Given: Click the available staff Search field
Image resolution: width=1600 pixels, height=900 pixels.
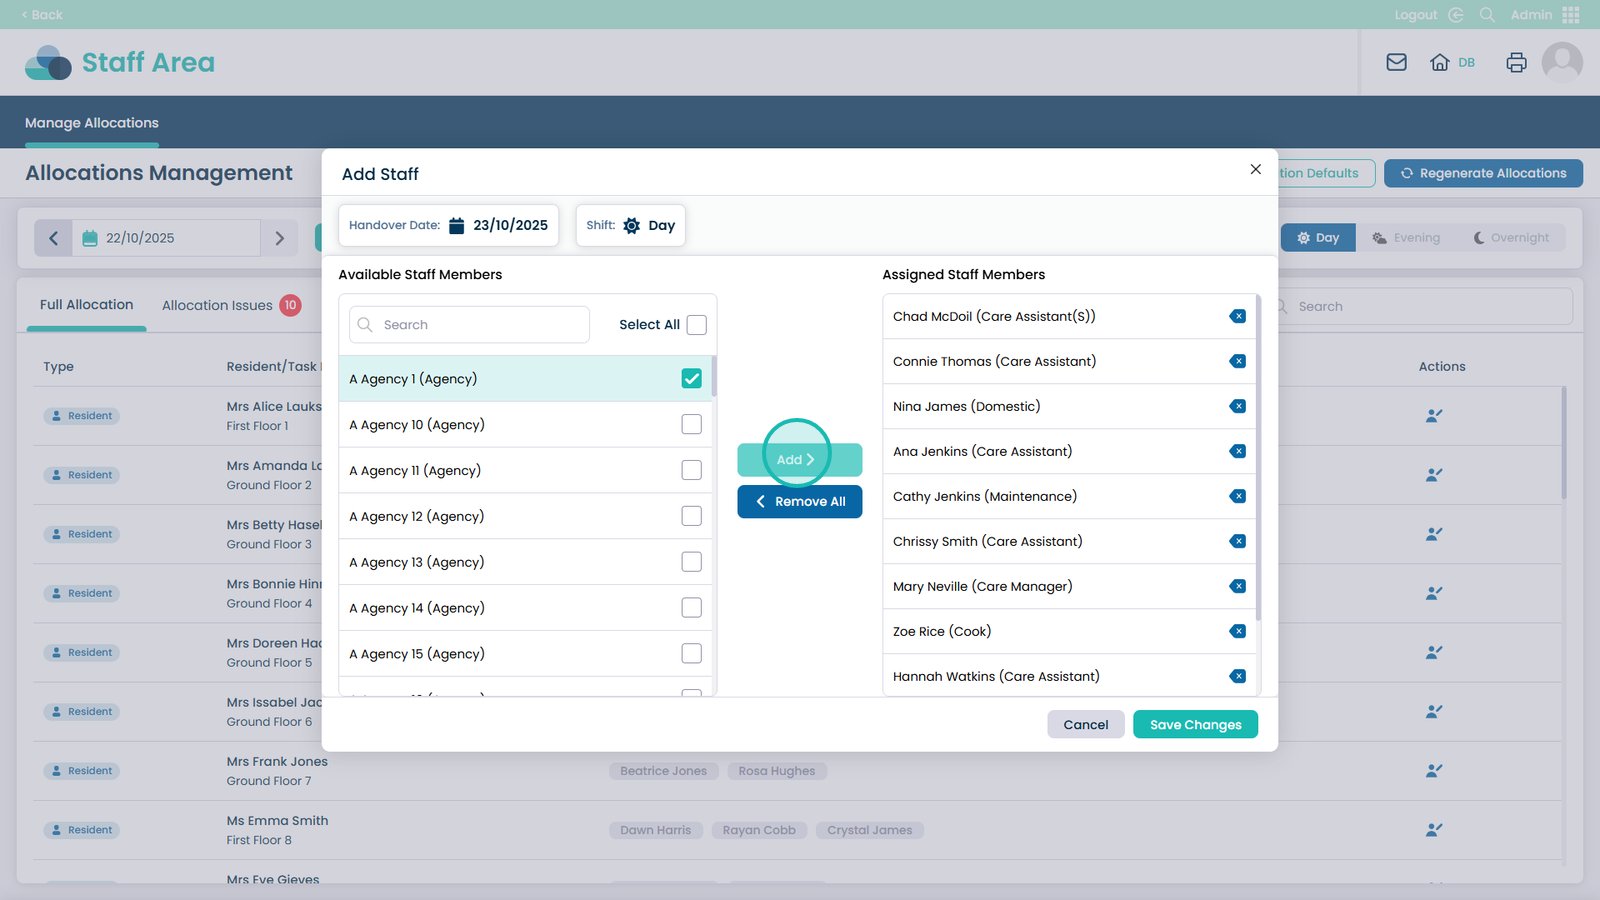Looking at the screenshot, I should 470,325.
